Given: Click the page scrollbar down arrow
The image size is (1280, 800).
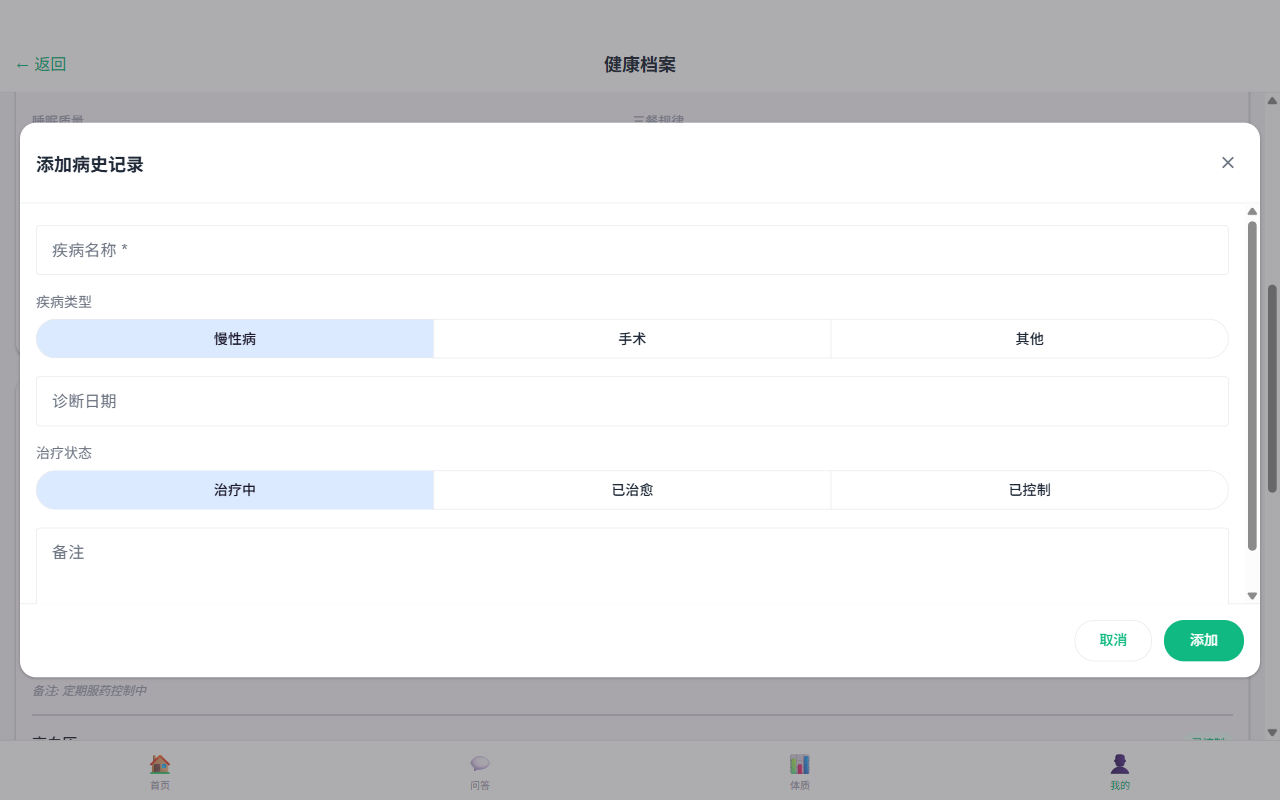Looking at the screenshot, I should [x=1272, y=732].
